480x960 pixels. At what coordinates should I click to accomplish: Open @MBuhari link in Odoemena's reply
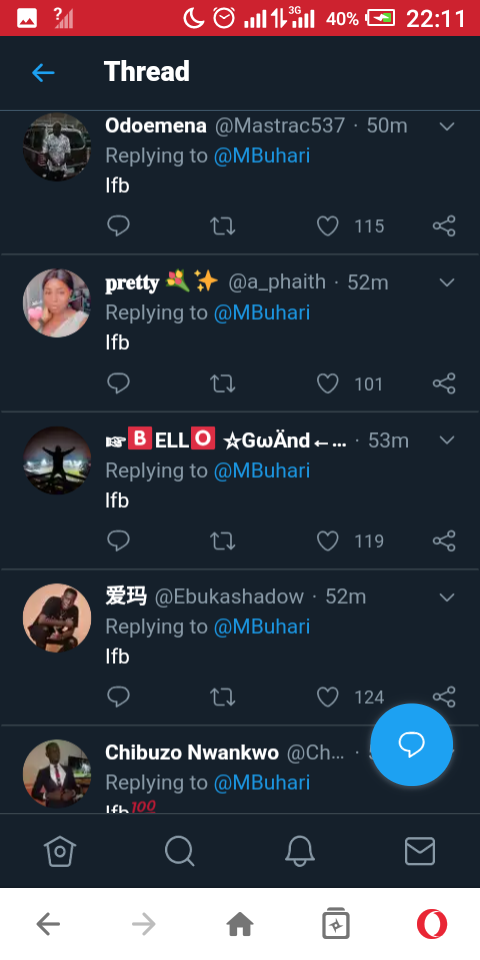point(262,156)
